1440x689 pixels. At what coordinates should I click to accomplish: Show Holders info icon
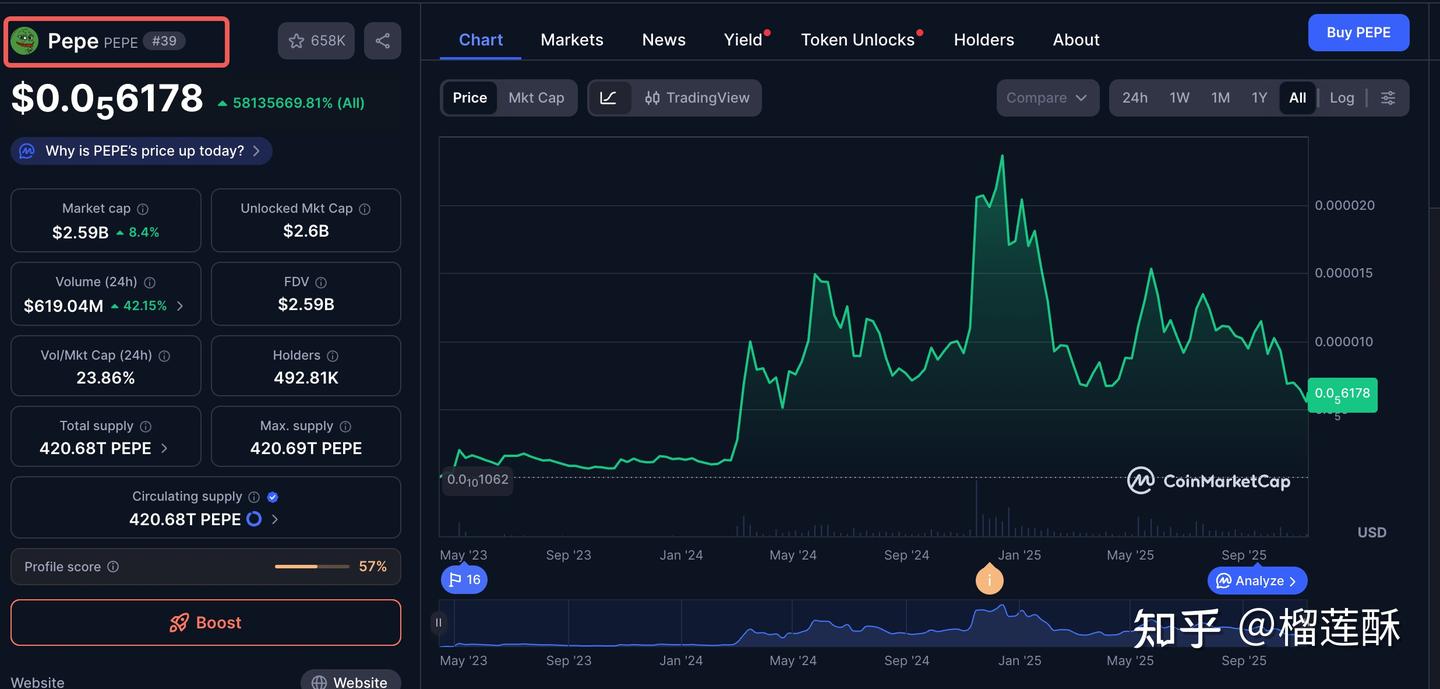333,356
